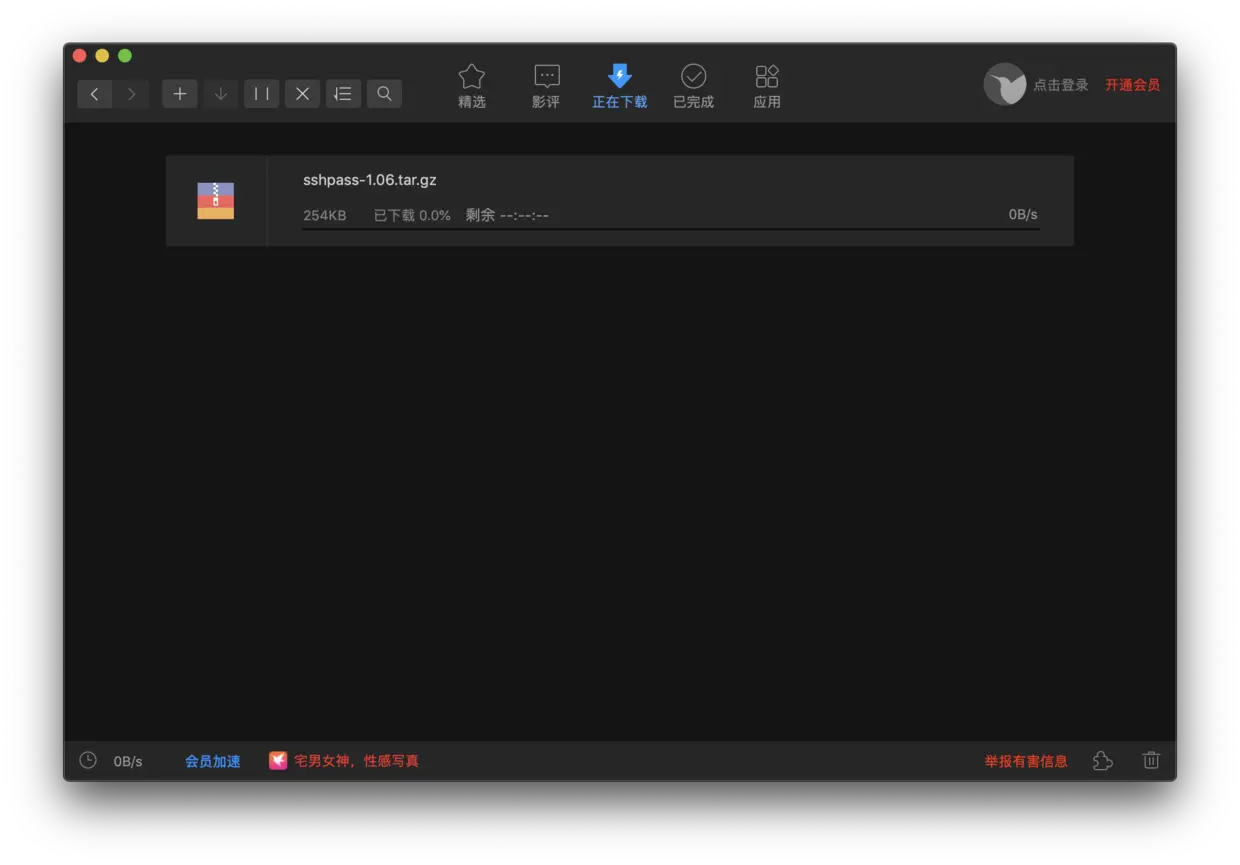Image resolution: width=1240 pixels, height=865 pixels.
Task: Click the 0B/s speed in download row
Action: 1023,215
